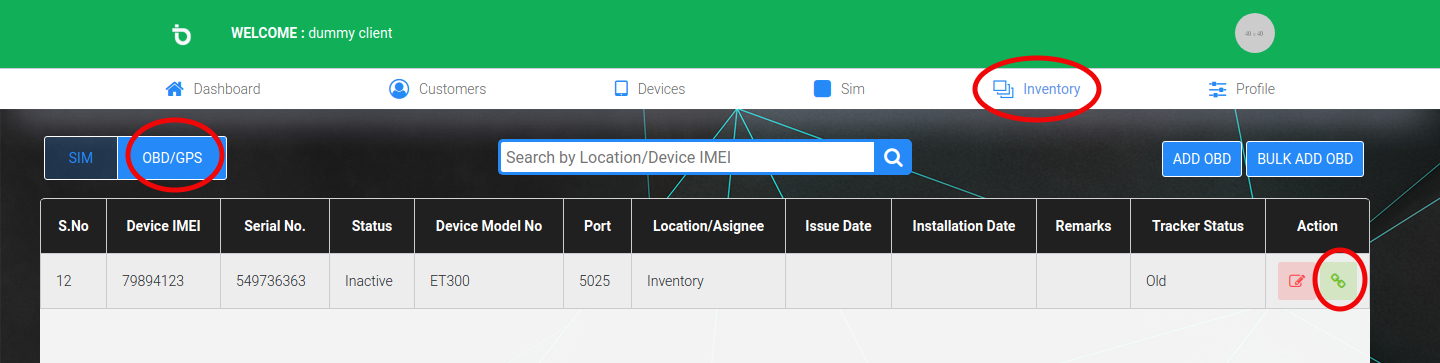
Task: Click the Tracker Status column header
Action: pos(1198,226)
